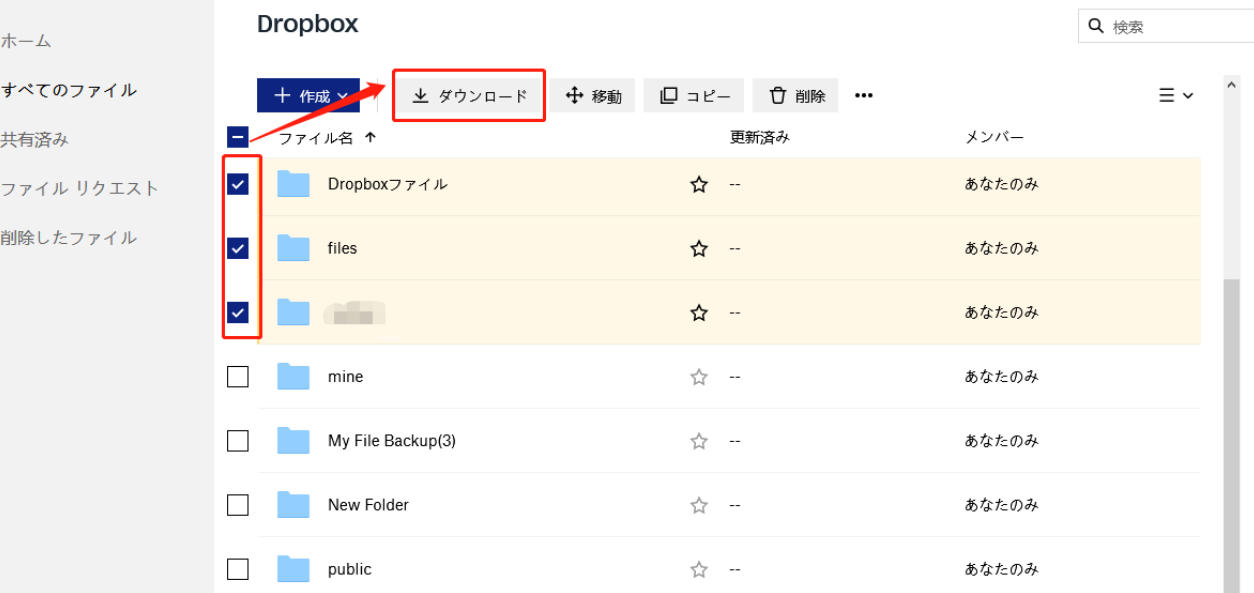Viewport: 1254px width, 593px height.
Task: Check the checkbox next to mine
Action: (x=237, y=376)
